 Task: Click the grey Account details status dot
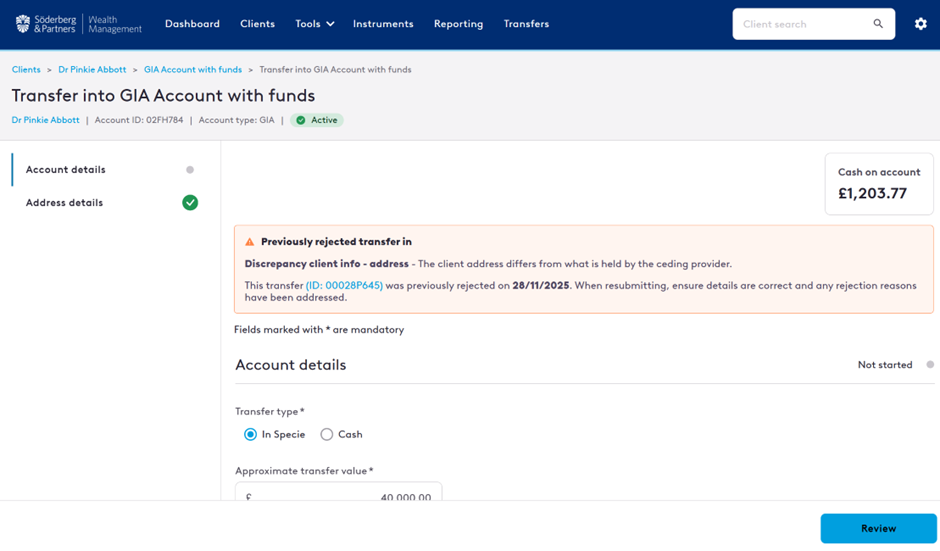click(x=190, y=170)
